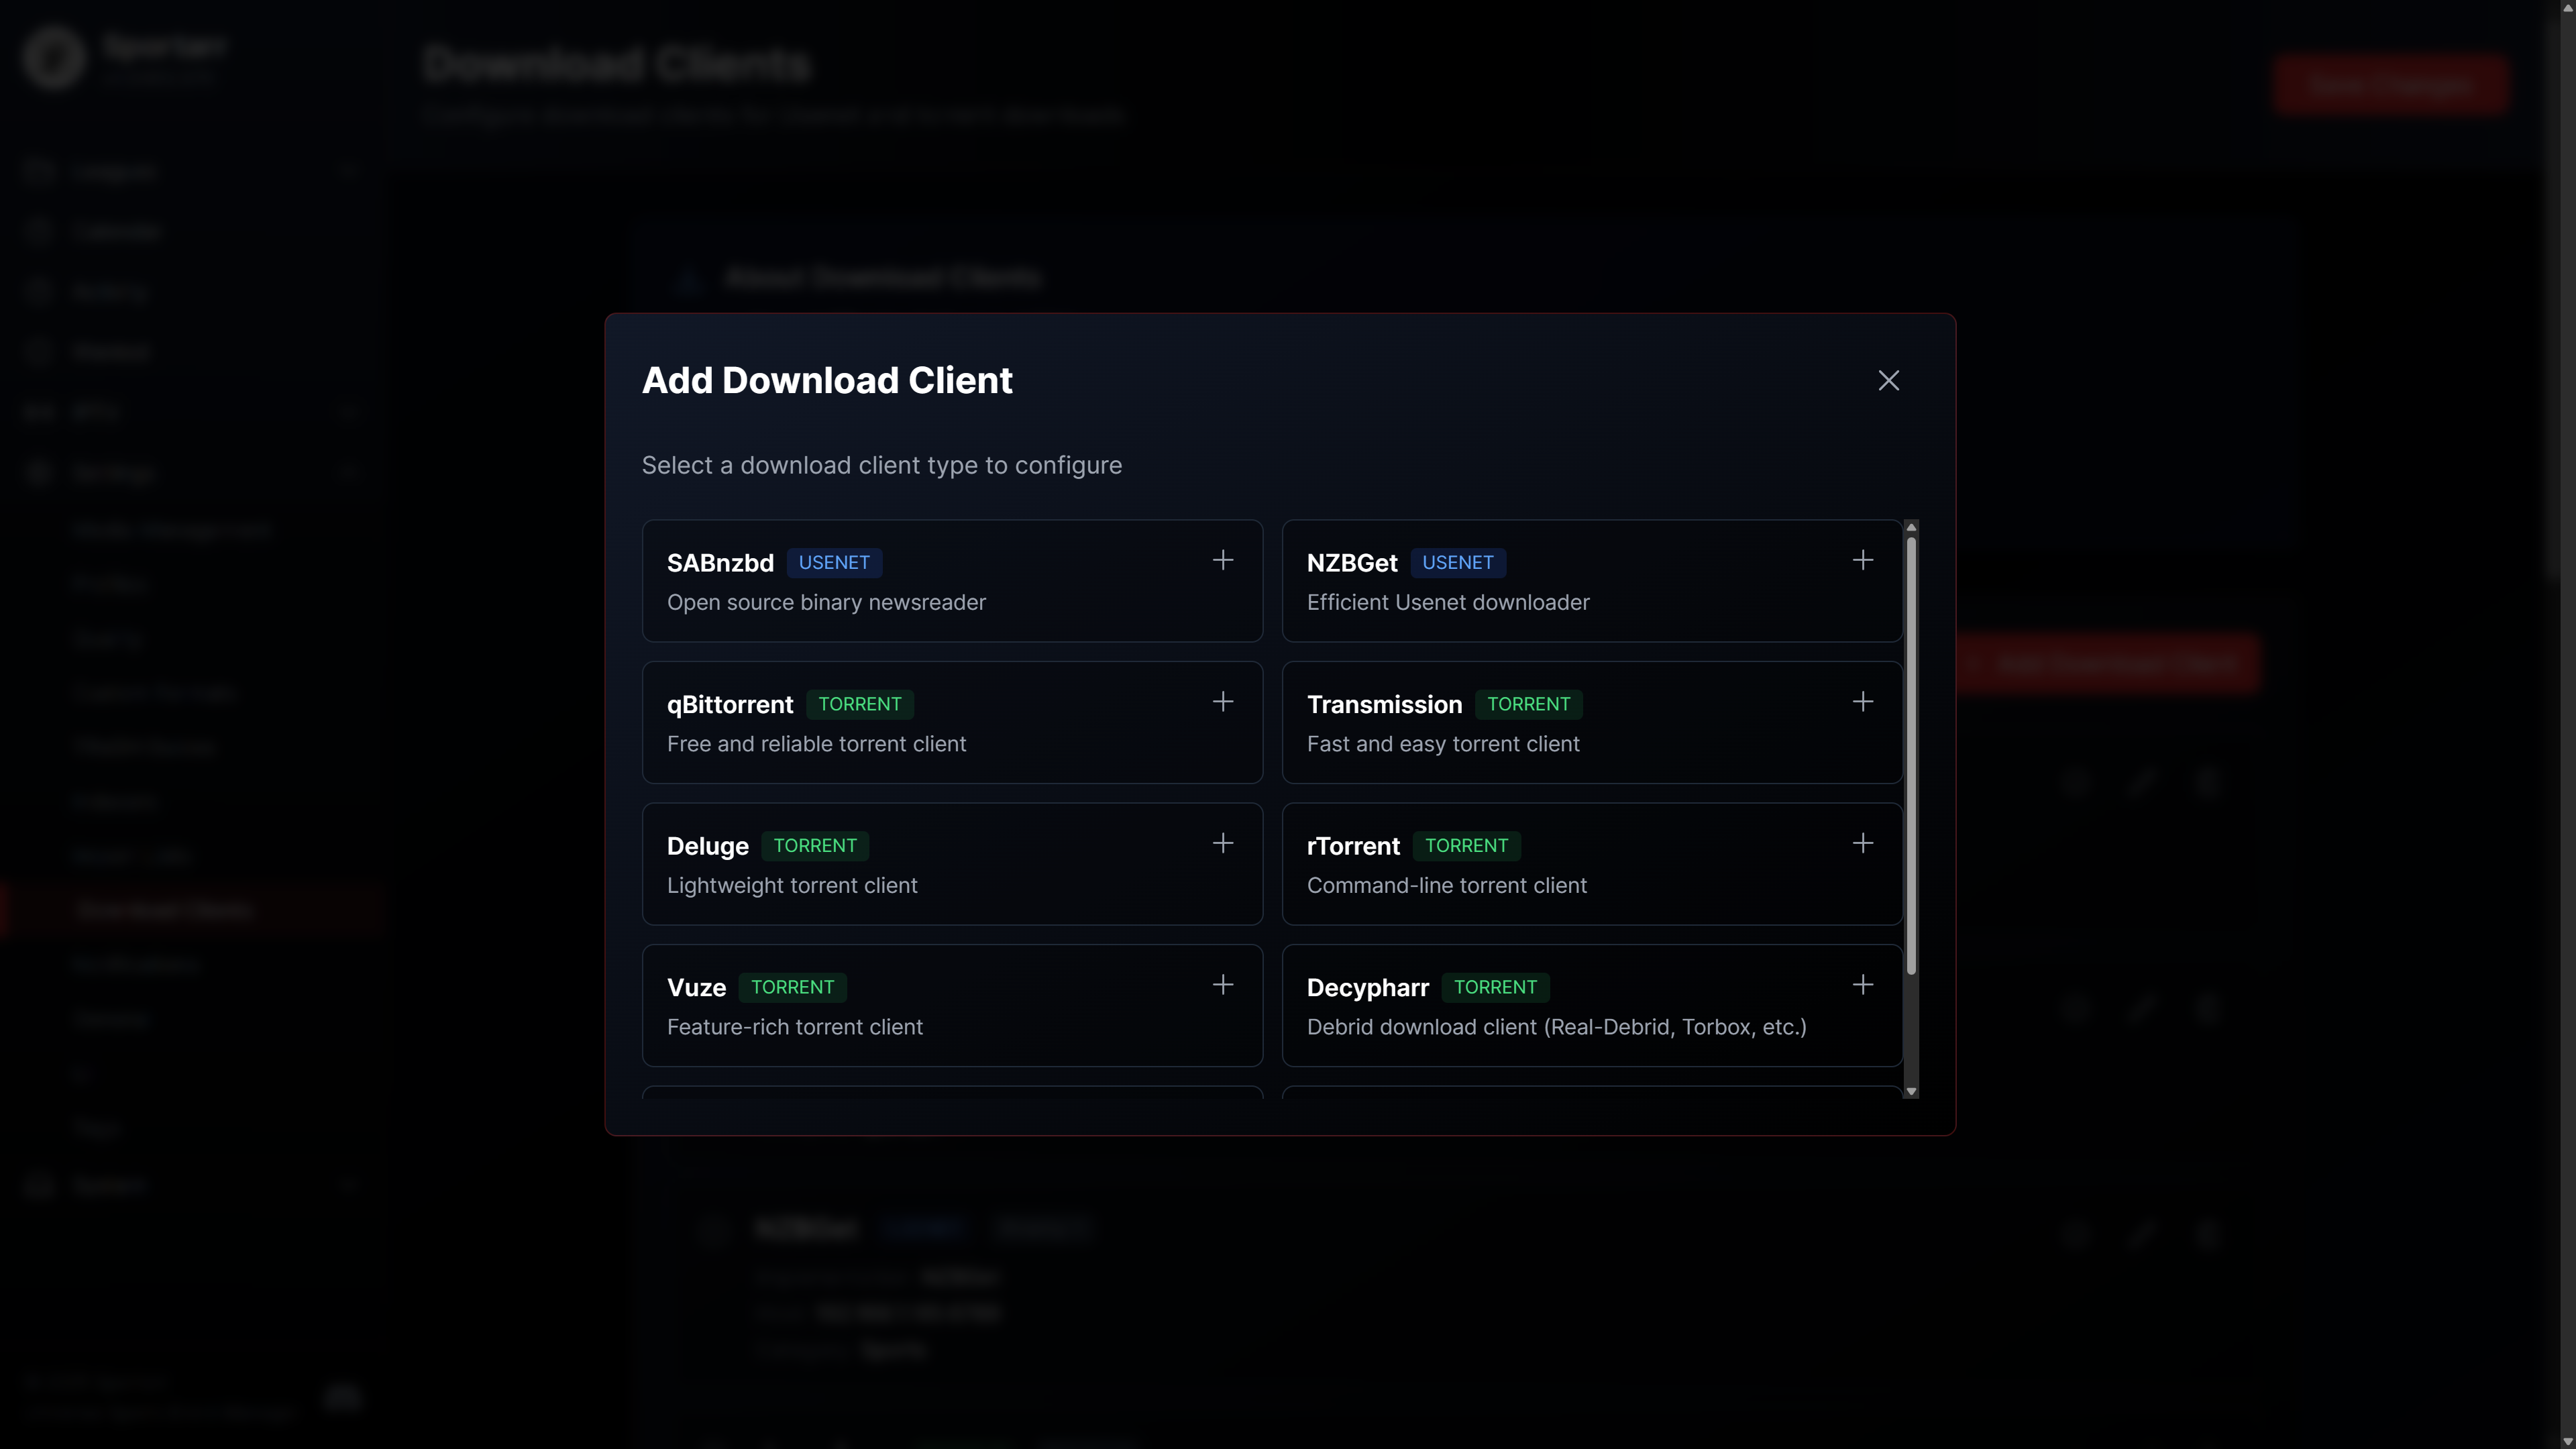2576x1449 pixels.
Task: Add SABnzbd client via plus icon
Action: point(1222,560)
